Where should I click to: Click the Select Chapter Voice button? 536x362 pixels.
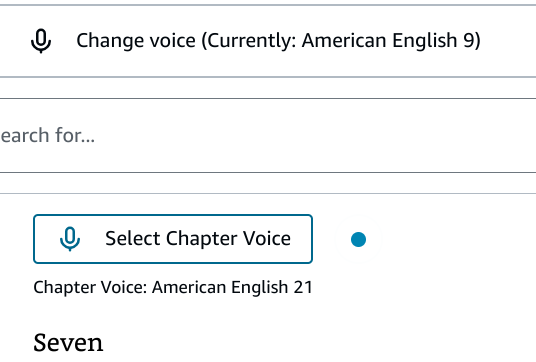(173, 239)
